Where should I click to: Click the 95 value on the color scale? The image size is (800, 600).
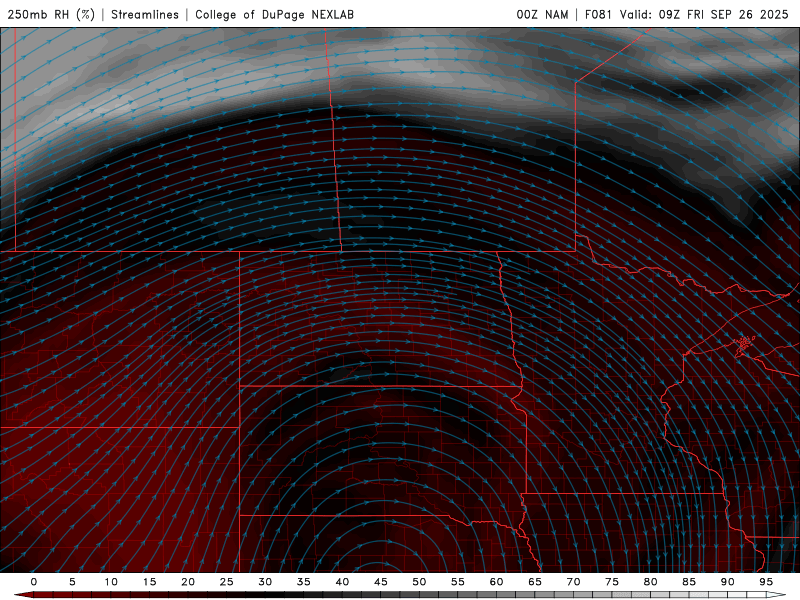coord(765,582)
